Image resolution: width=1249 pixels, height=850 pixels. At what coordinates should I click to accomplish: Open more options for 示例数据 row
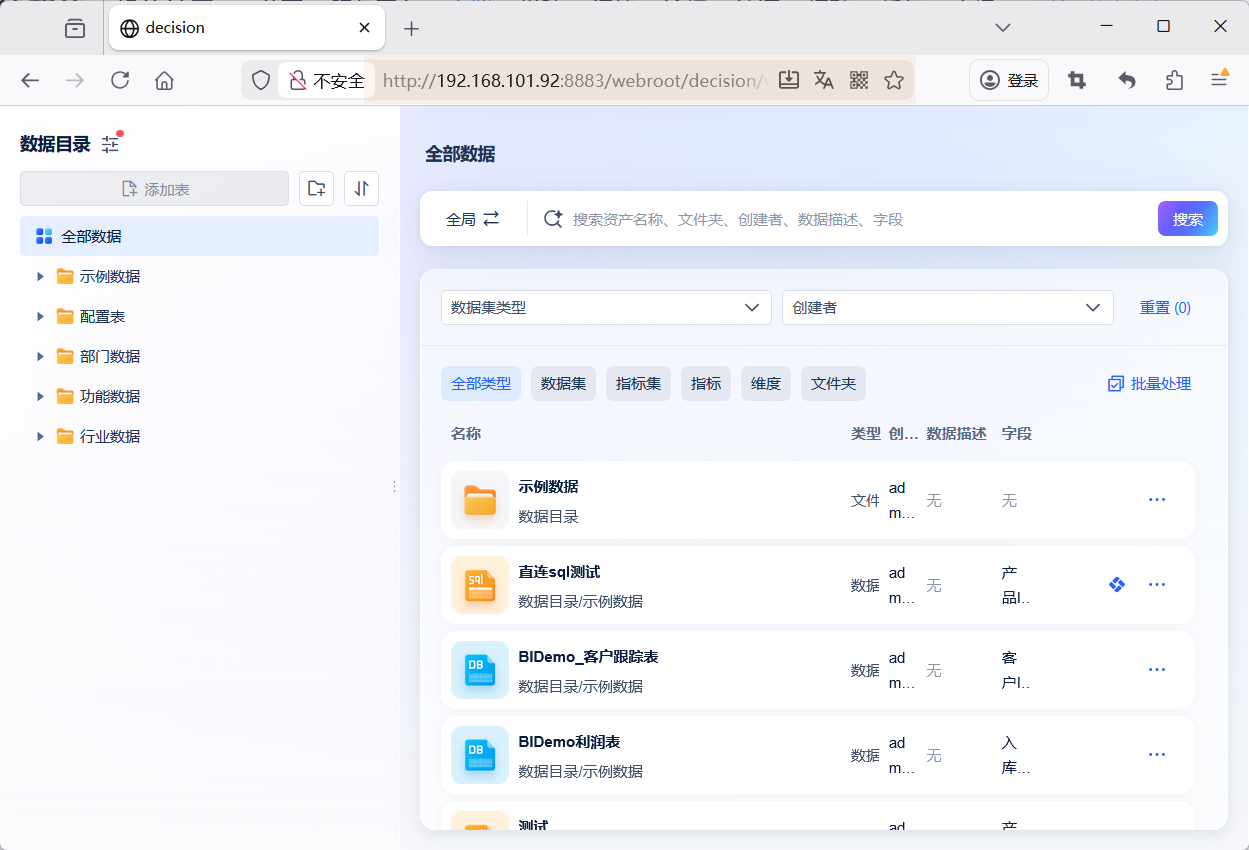(1157, 499)
